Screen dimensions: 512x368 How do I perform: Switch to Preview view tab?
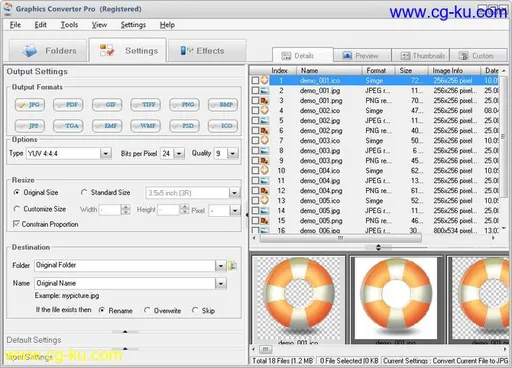point(362,56)
